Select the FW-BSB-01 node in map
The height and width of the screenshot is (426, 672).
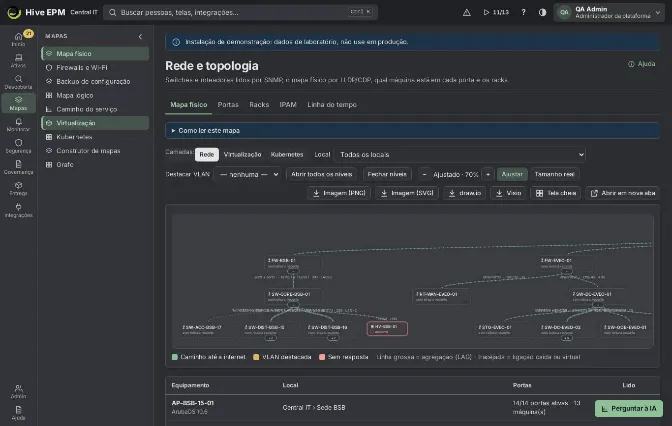pyautogui.click(x=293, y=262)
